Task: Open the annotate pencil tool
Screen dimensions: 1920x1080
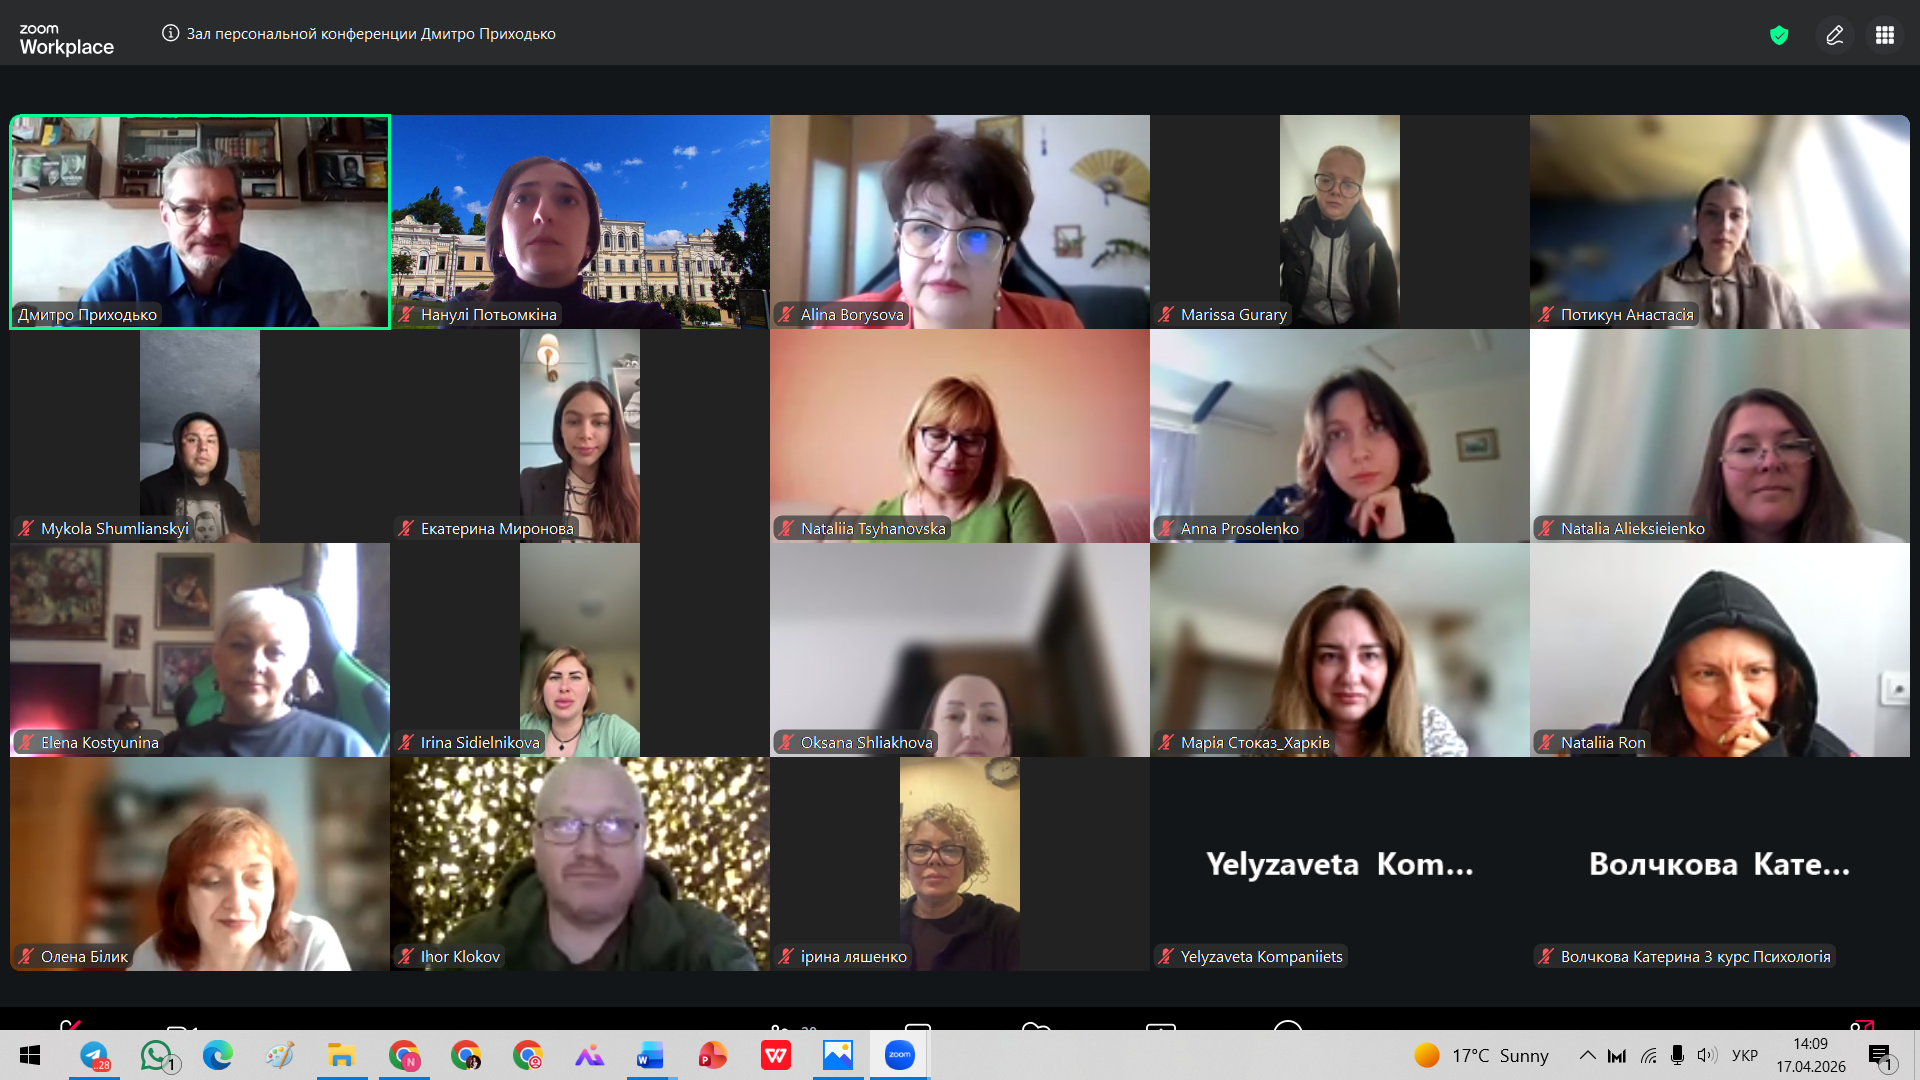Action: tap(1834, 35)
